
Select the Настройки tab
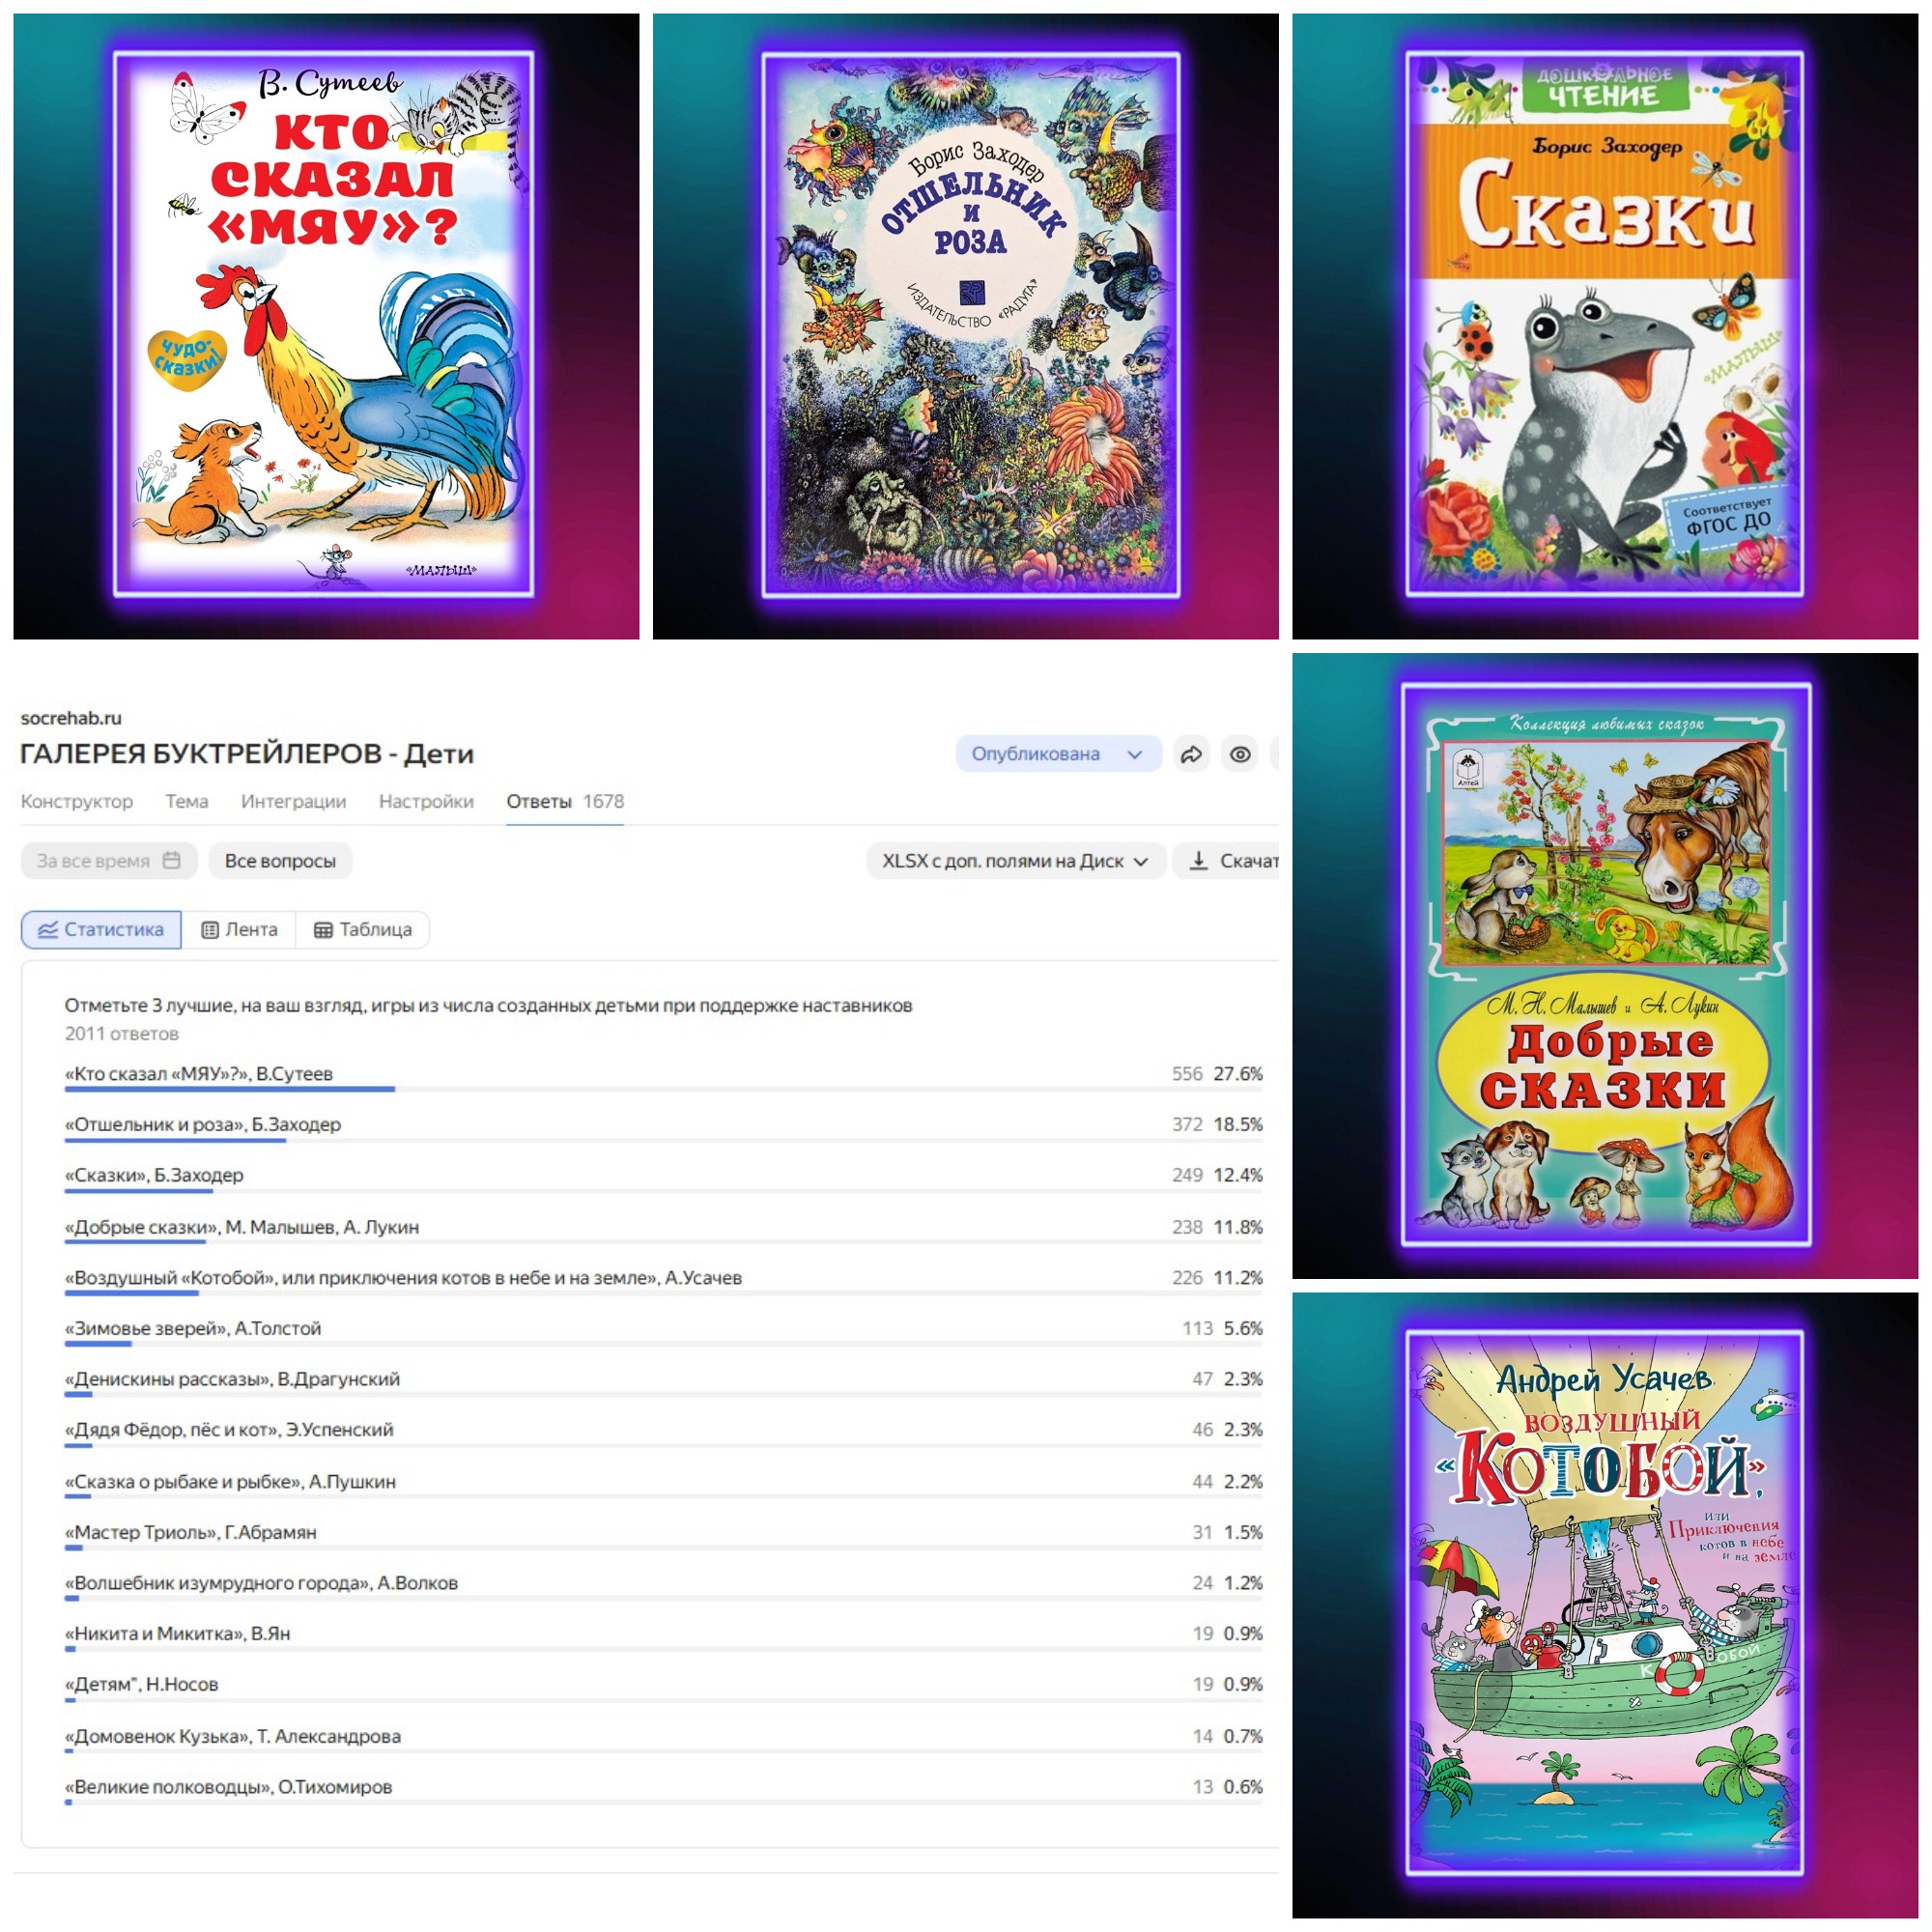click(426, 801)
